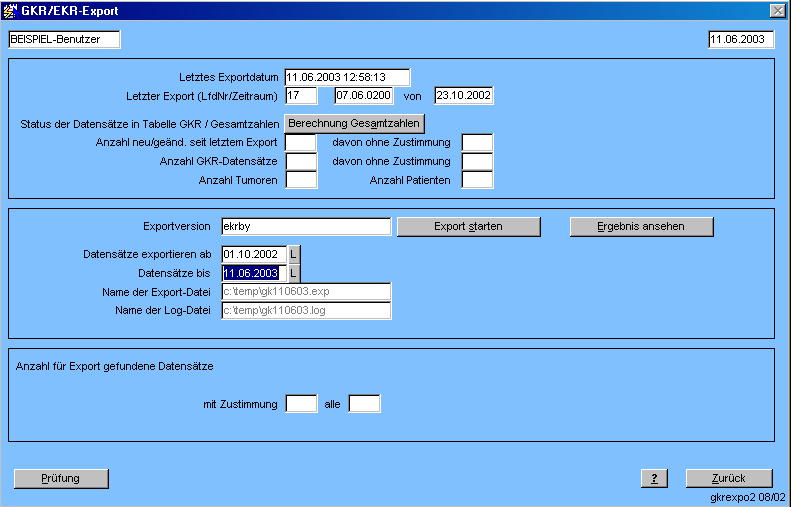The image size is (791, 507).
Task: Go back using the Zurück button
Action: point(729,478)
